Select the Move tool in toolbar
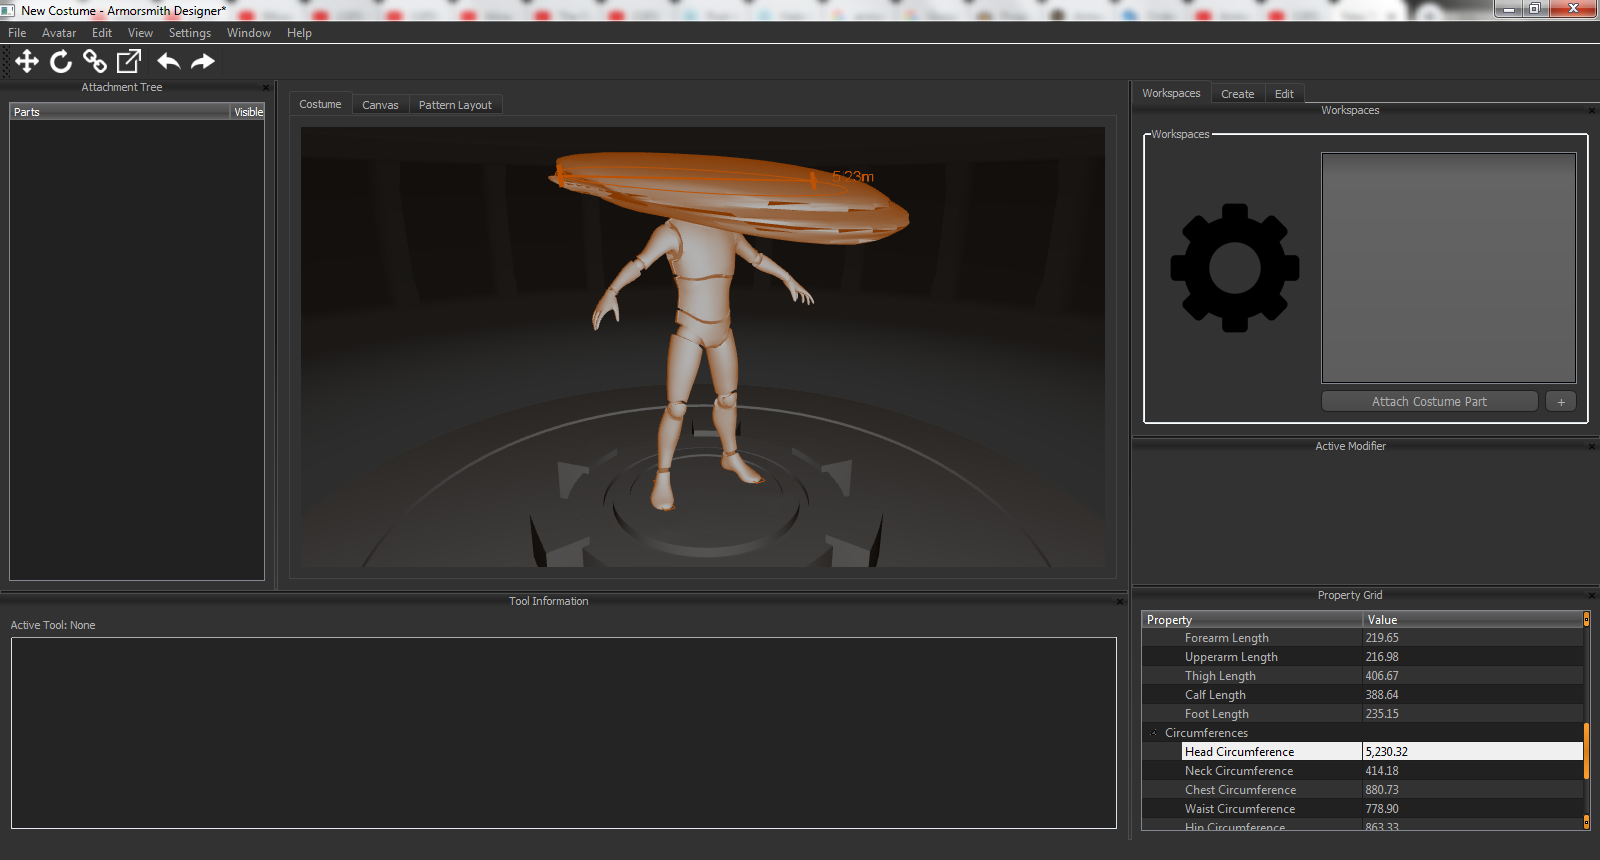 (27, 62)
